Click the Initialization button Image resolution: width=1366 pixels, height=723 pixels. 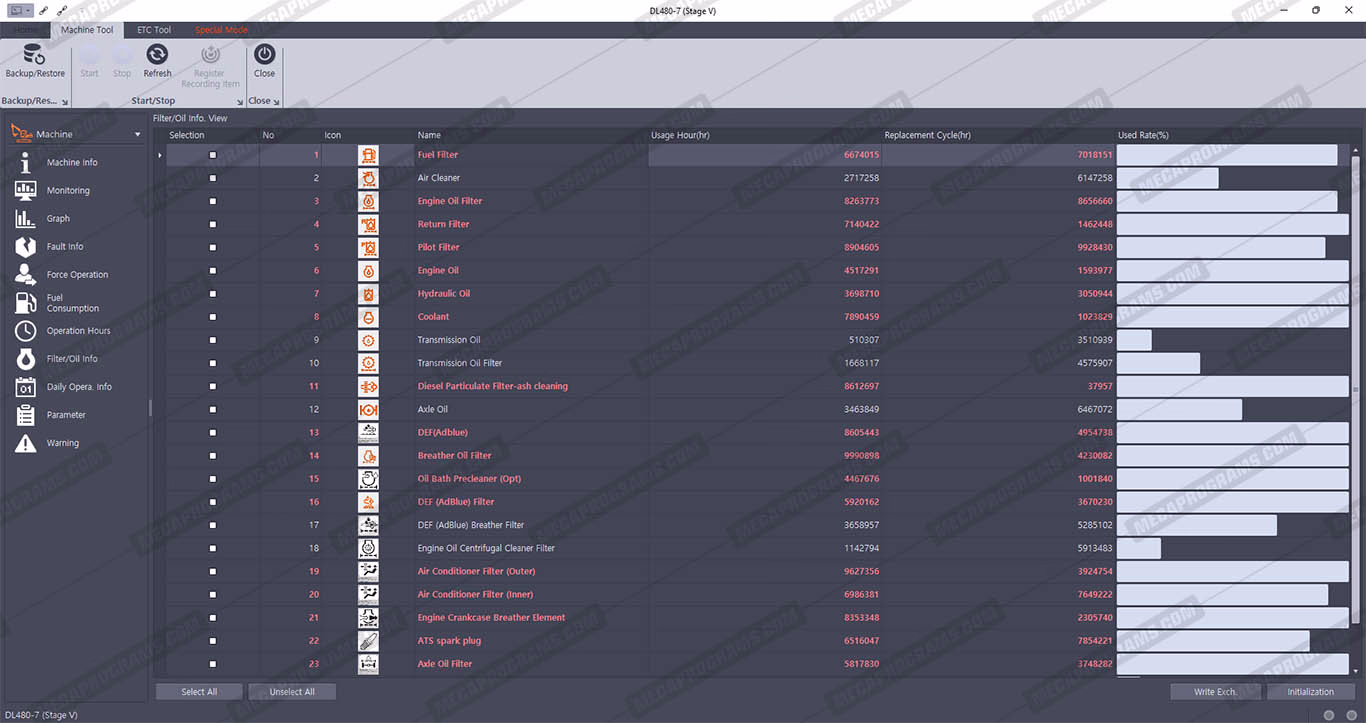(1310, 692)
